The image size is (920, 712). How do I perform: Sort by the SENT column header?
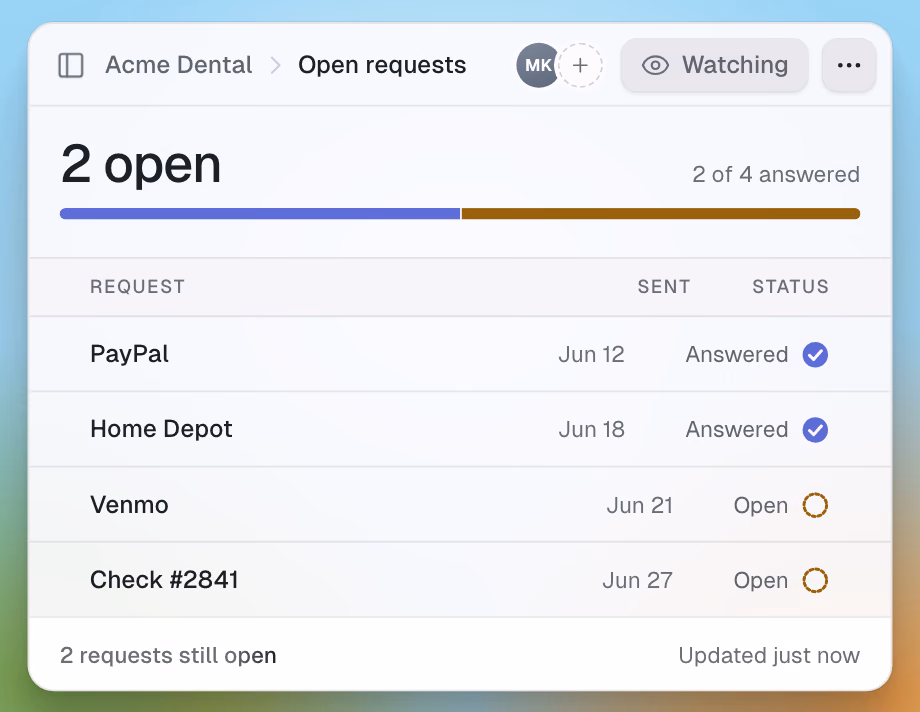click(664, 286)
